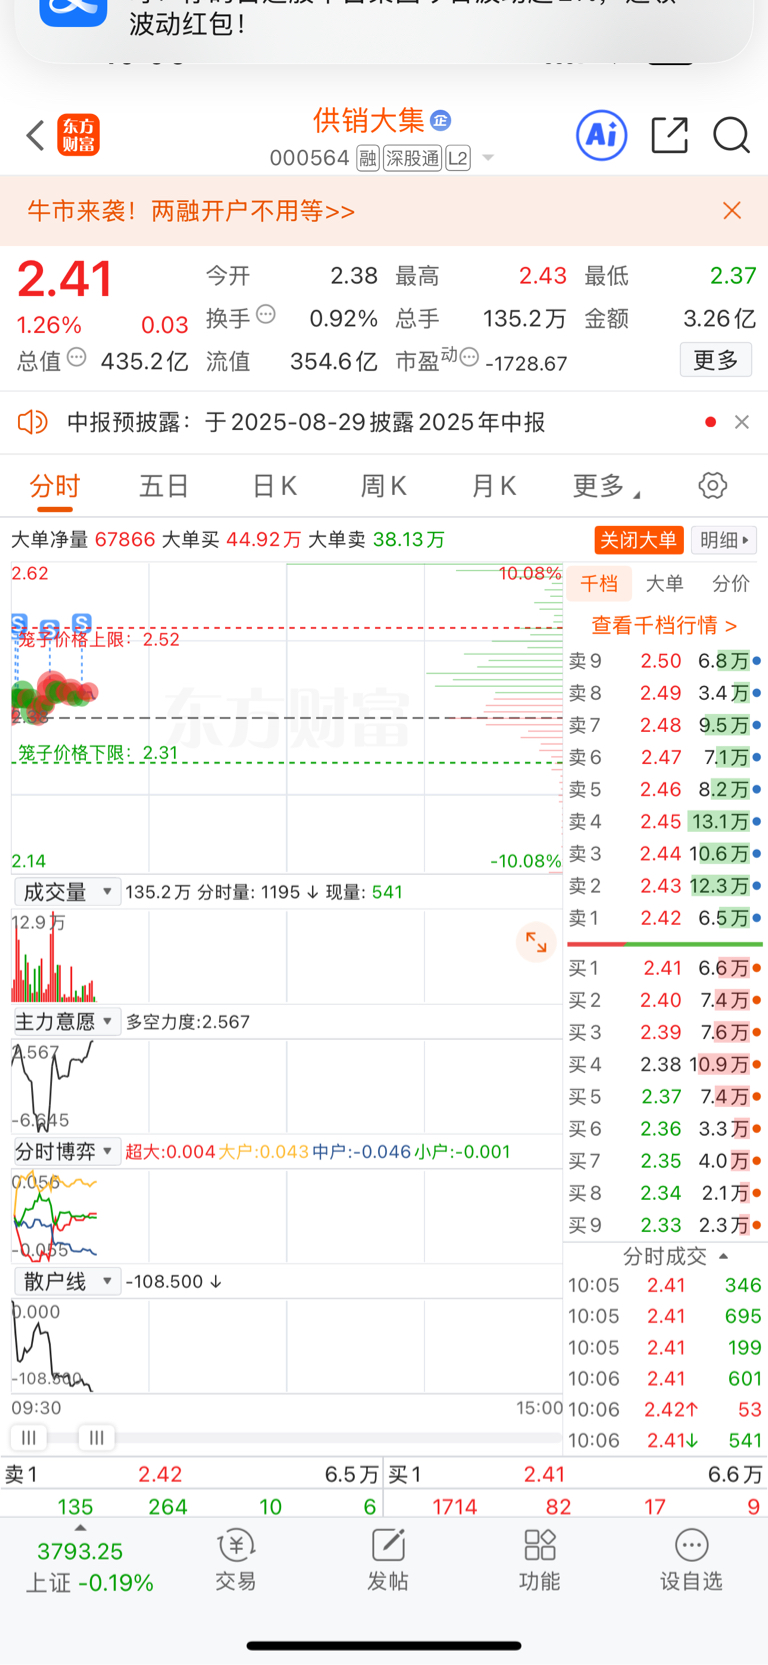Switch to the 月K tab

[493, 486]
